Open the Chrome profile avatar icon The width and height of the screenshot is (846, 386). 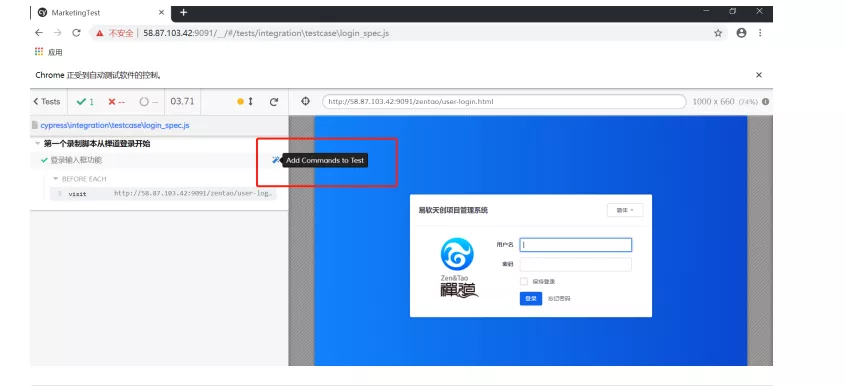[741, 33]
